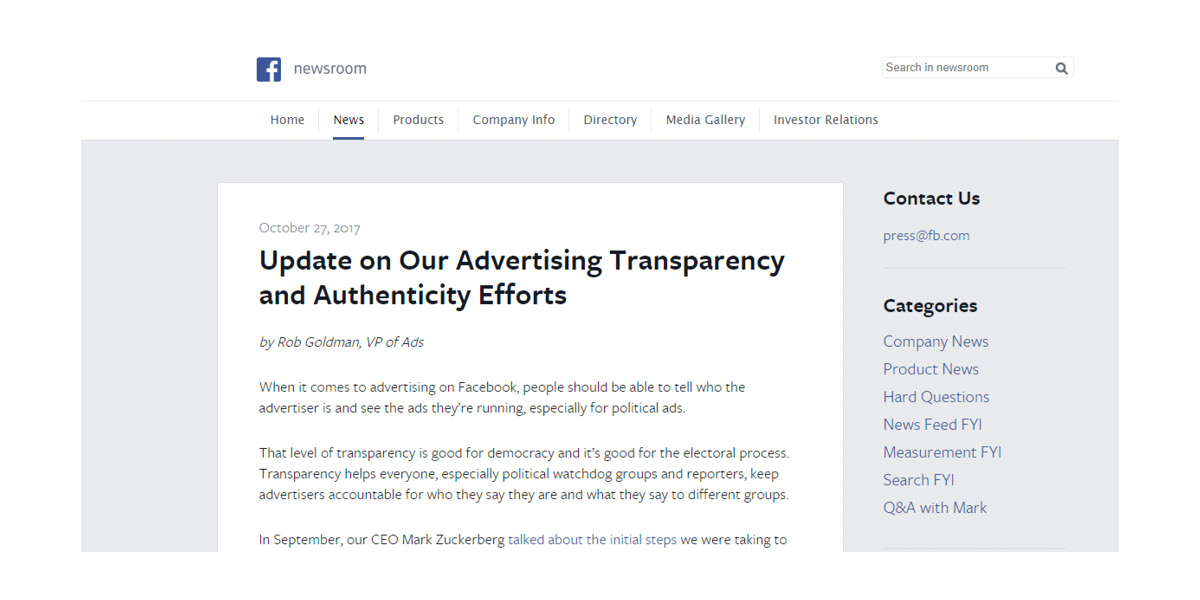
Task: Click the search magnifier icon
Action: [1061, 68]
